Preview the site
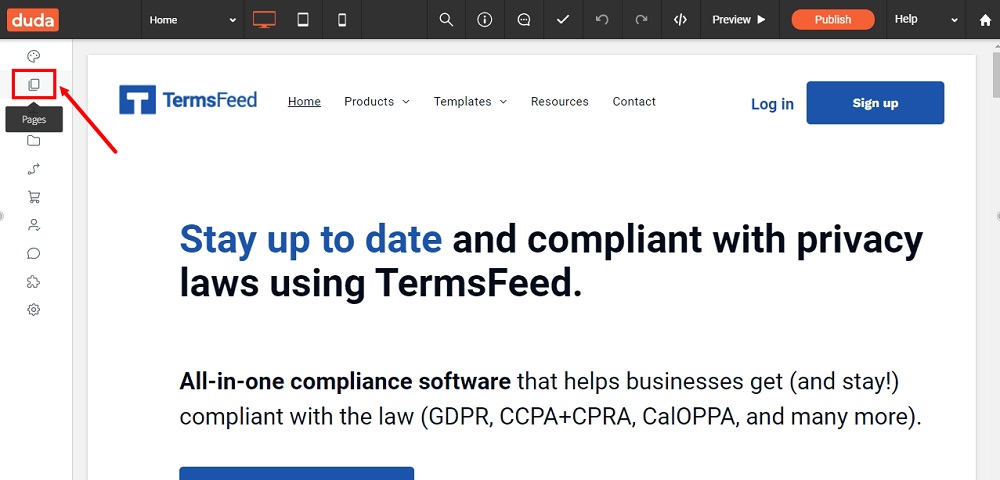Screen dimensions: 1000x480 coord(739,20)
